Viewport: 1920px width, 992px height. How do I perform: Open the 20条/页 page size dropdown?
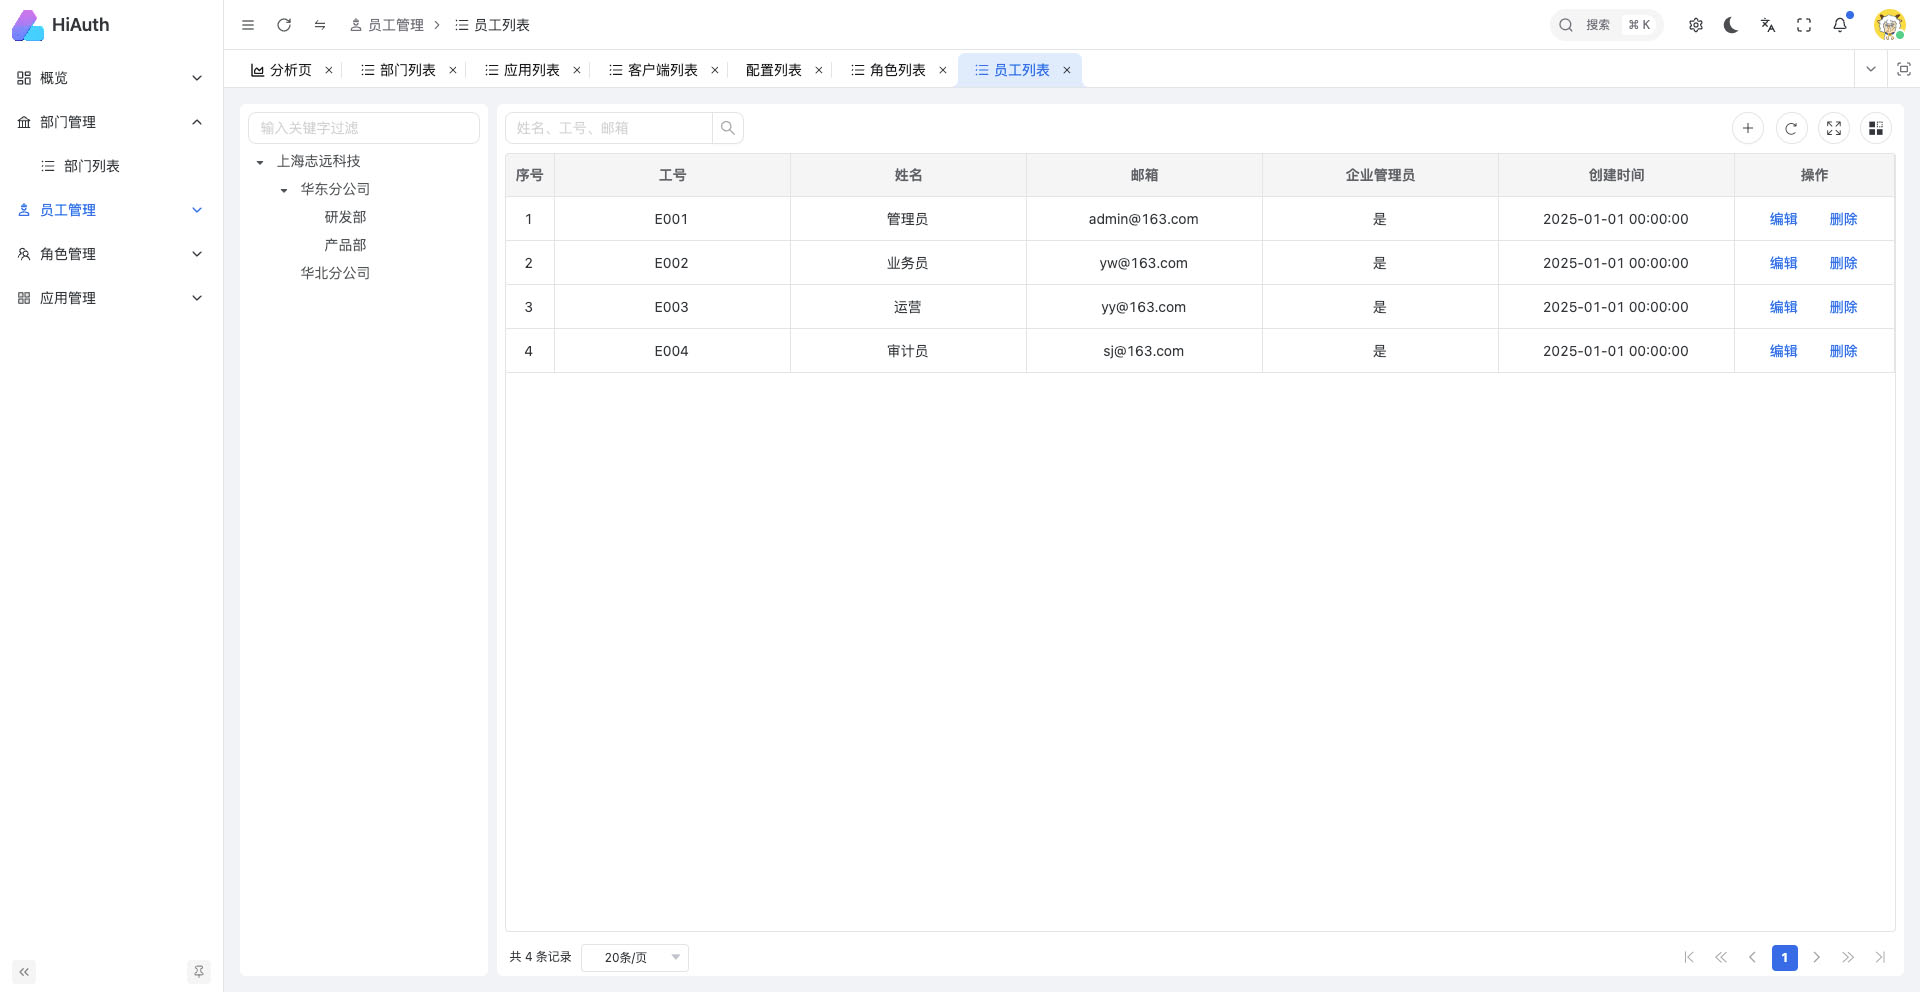[635, 957]
